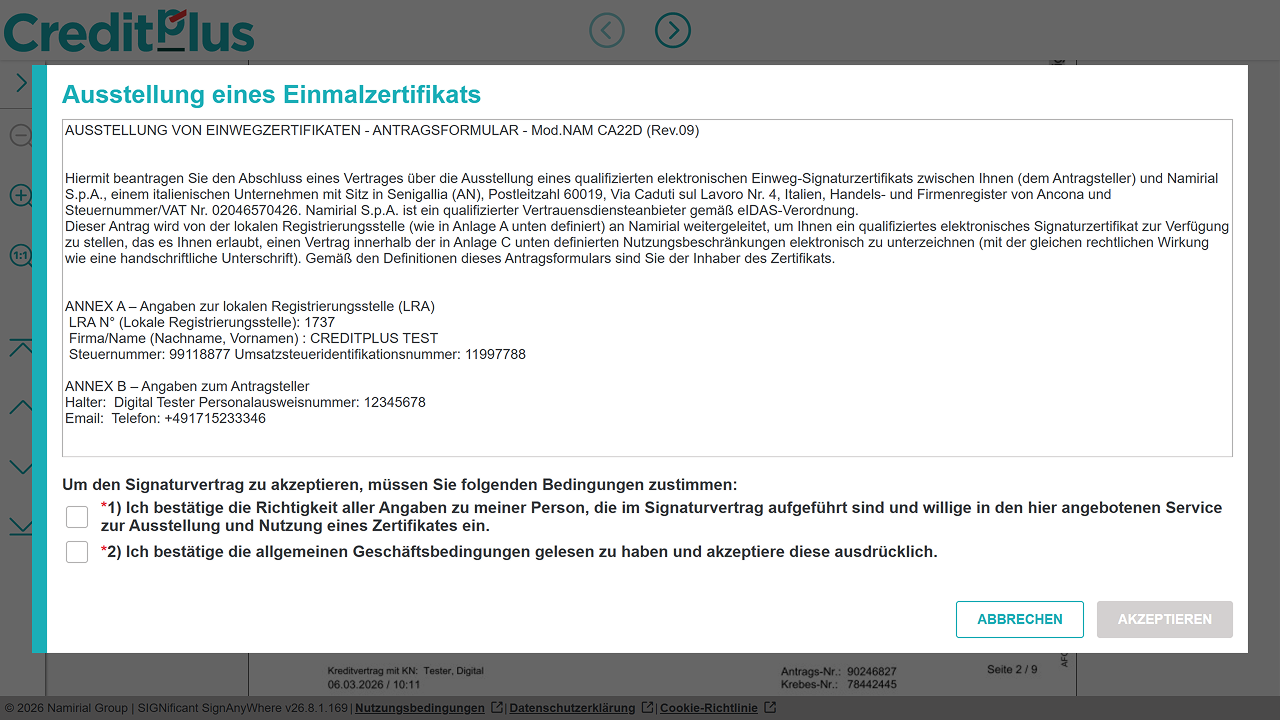Open the Datenschutzerklärung footer link
1280x720 pixels.
click(572, 708)
